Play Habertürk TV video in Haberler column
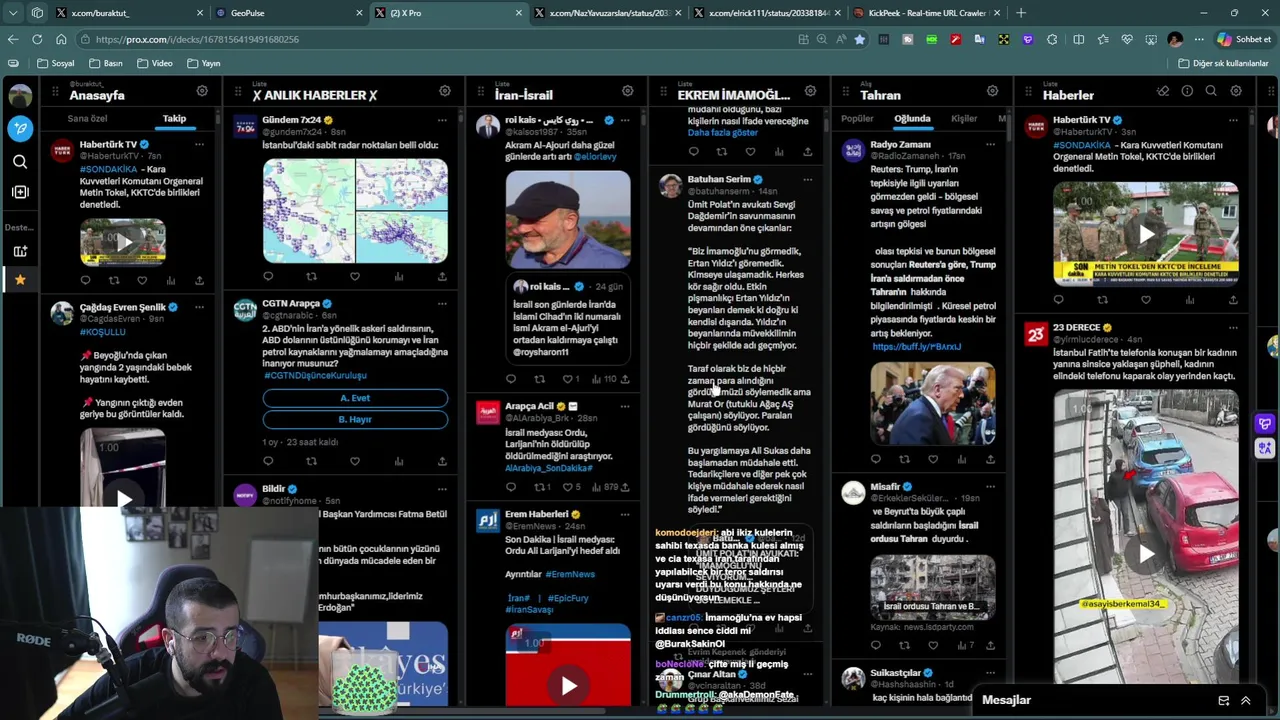Viewport: 1280px width, 720px height. (1146, 234)
